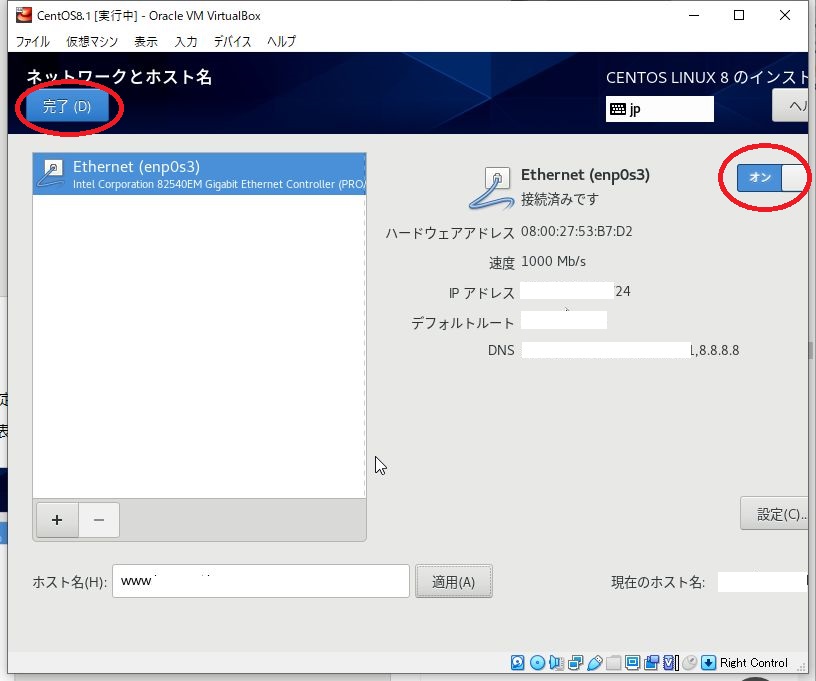Click the Ethernet (enp0s3) heading in the details pane

(585, 175)
